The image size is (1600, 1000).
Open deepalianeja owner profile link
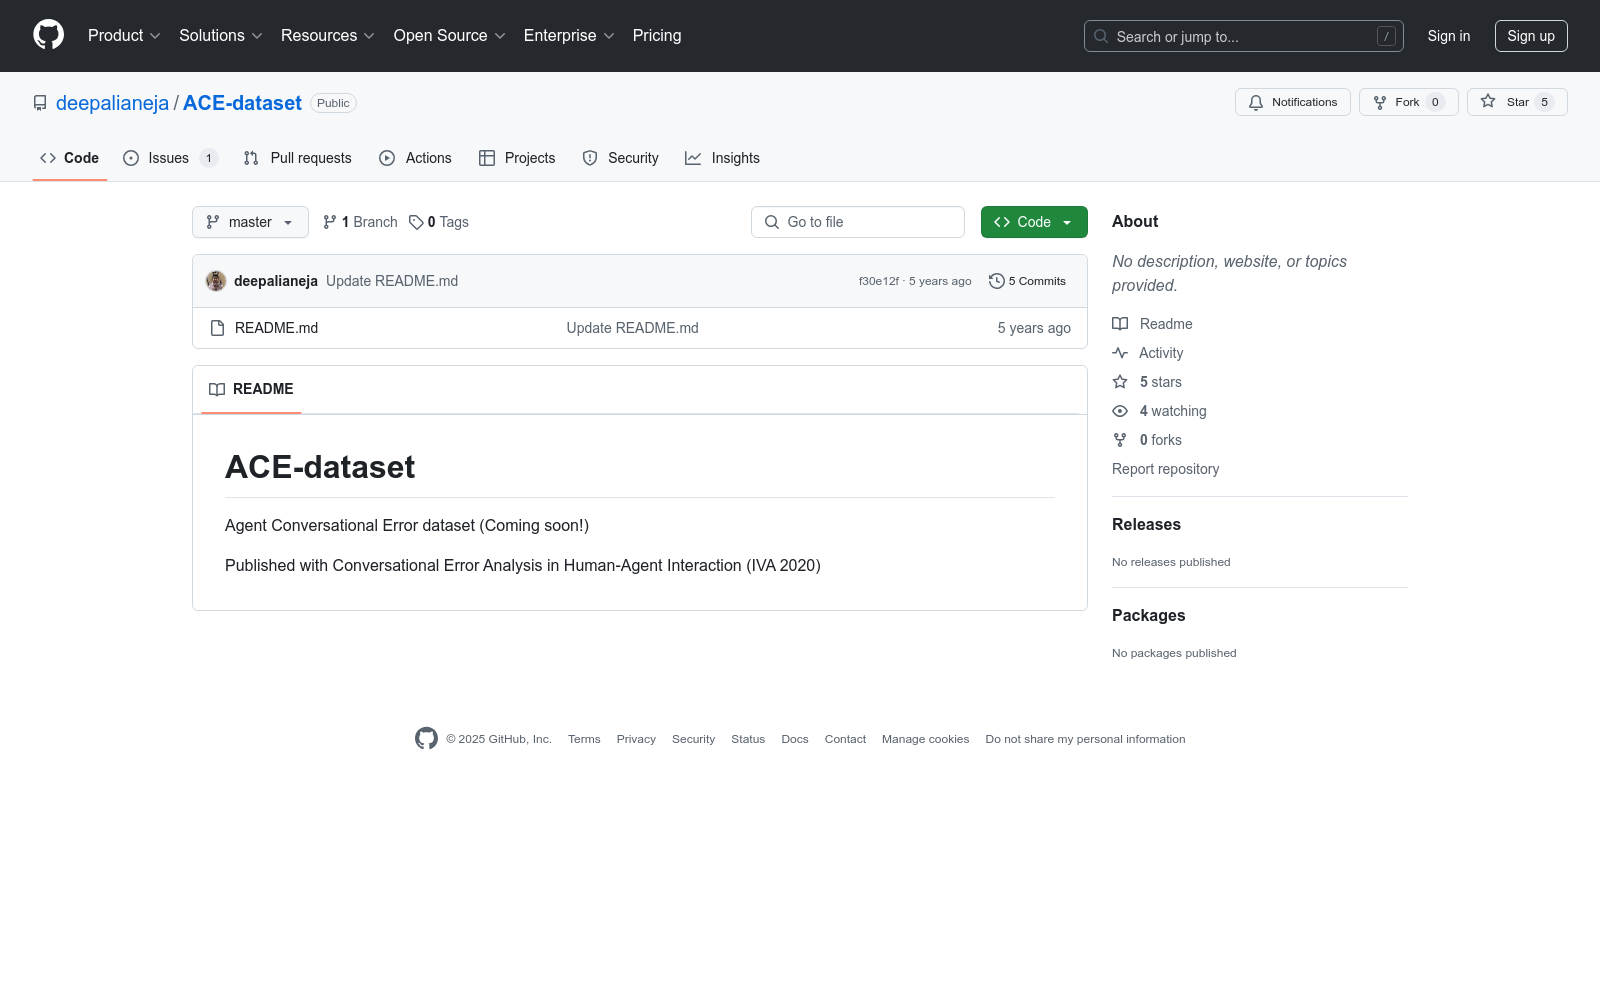113,103
